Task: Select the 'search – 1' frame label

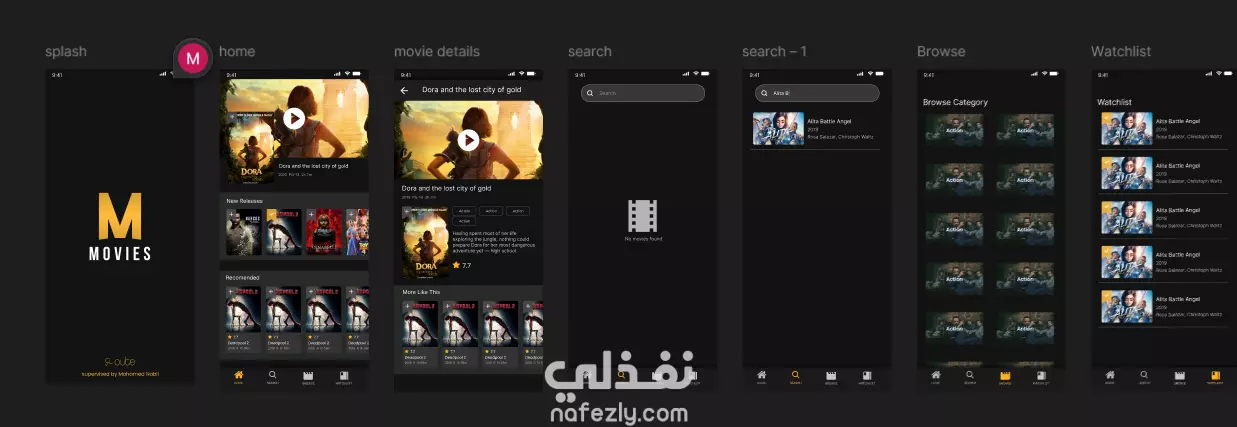Action: tap(774, 51)
